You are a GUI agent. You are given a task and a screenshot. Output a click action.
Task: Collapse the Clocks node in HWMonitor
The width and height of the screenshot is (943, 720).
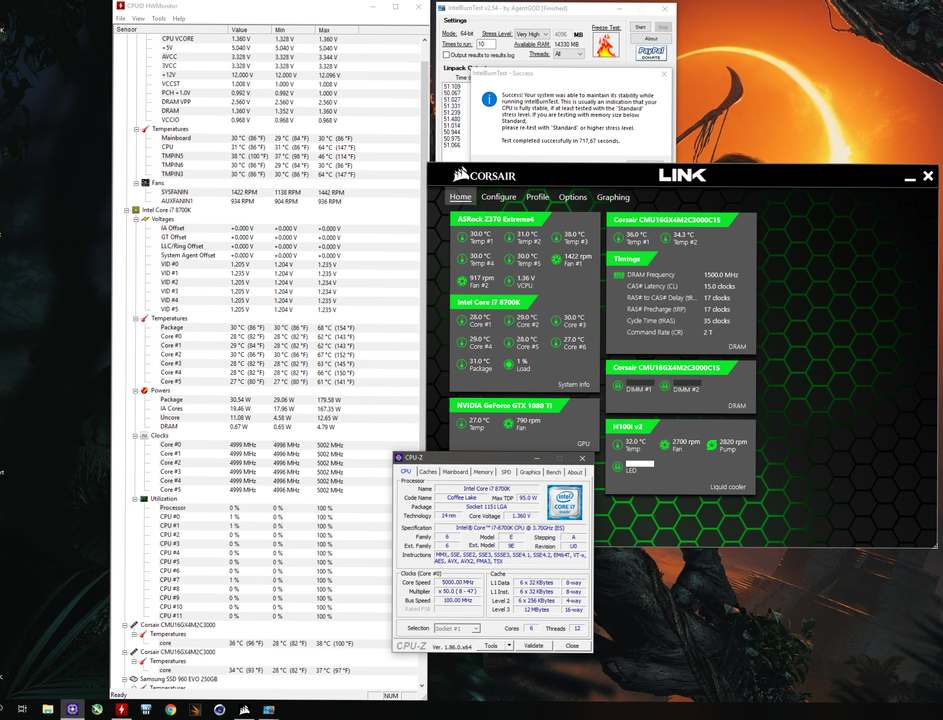136,436
